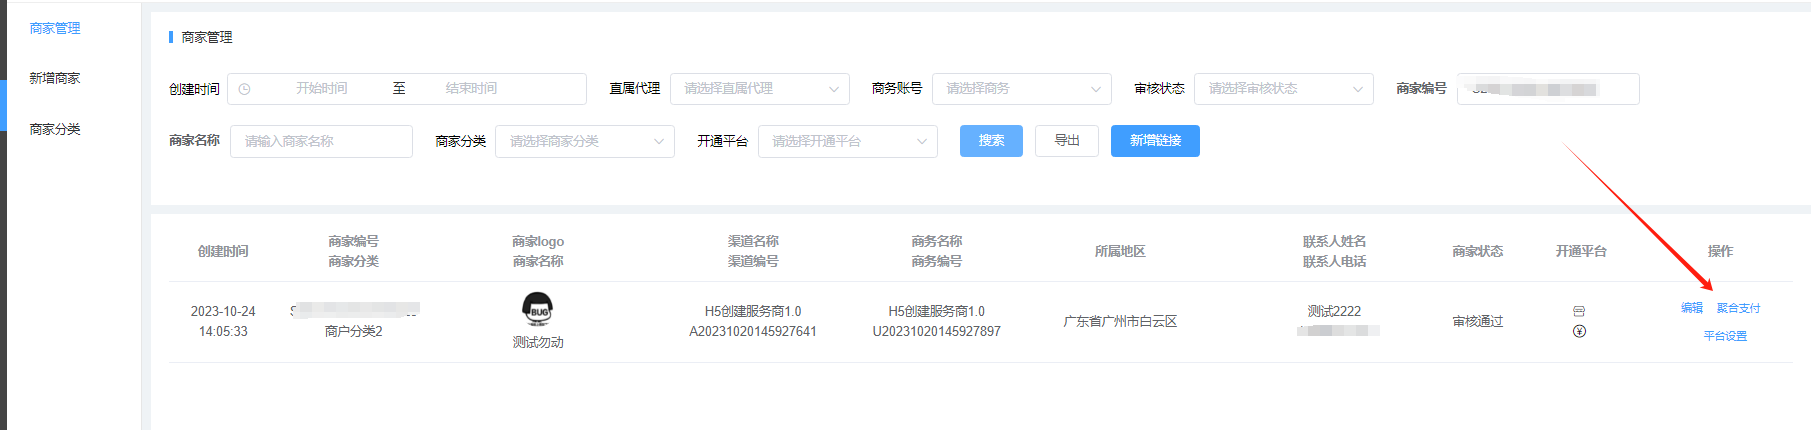Click the 所属地区 column header
The height and width of the screenshot is (430, 1811).
(1120, 251)
